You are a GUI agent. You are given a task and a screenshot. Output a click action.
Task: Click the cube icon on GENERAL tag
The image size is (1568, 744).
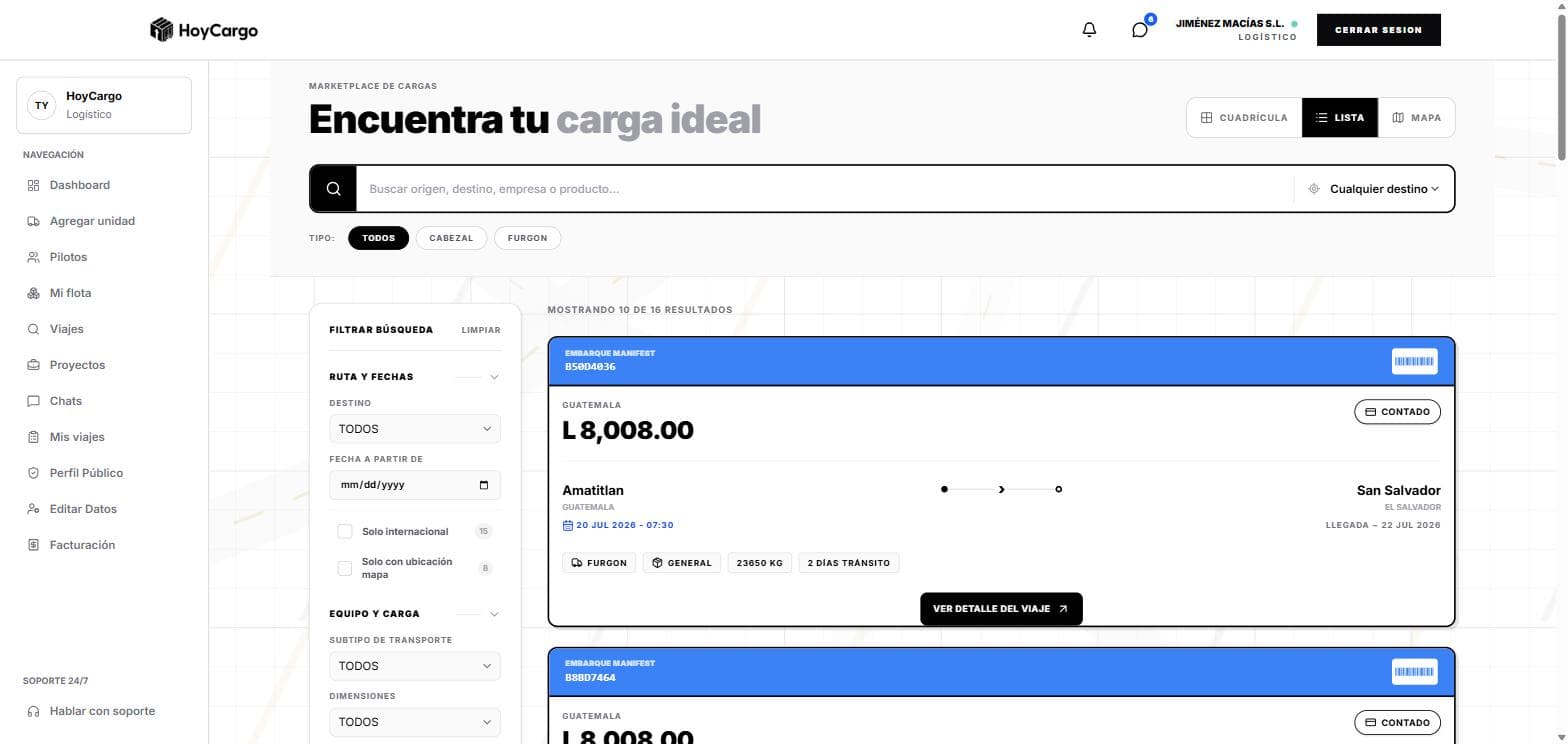657,563
